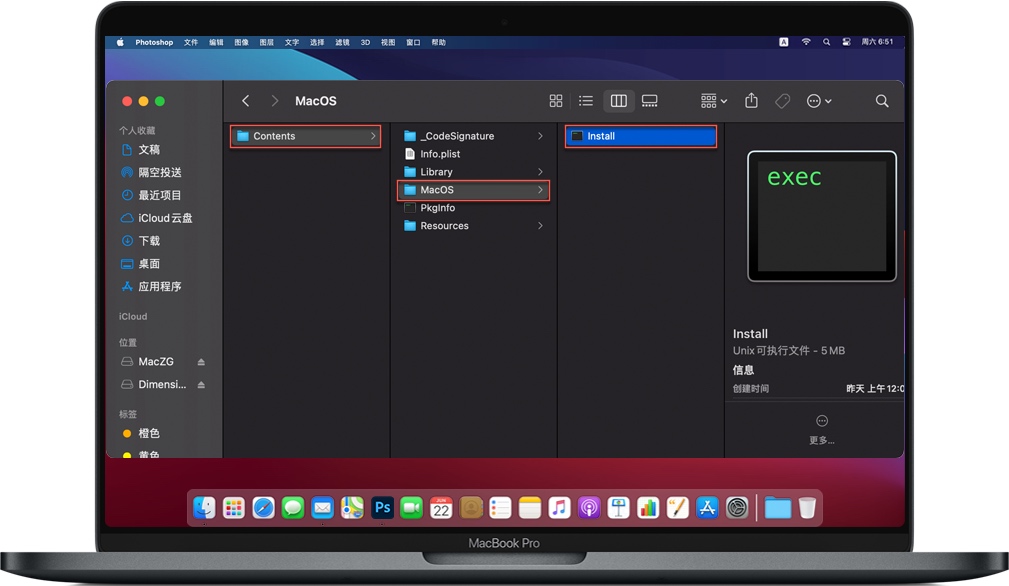The image size is (1009, 586).
Task: Switch to icon view in the toolbar
Action: coord(556,100)
